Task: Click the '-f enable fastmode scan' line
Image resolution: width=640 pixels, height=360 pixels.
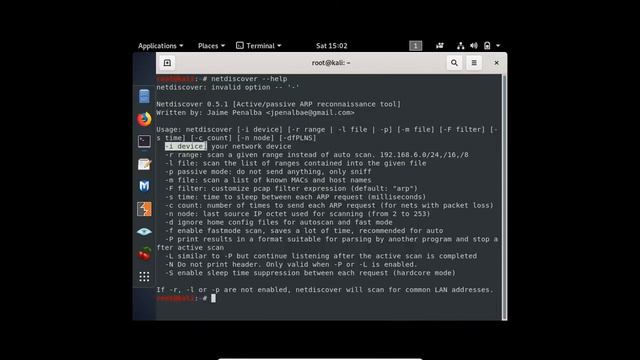Action: coord(304,231)
